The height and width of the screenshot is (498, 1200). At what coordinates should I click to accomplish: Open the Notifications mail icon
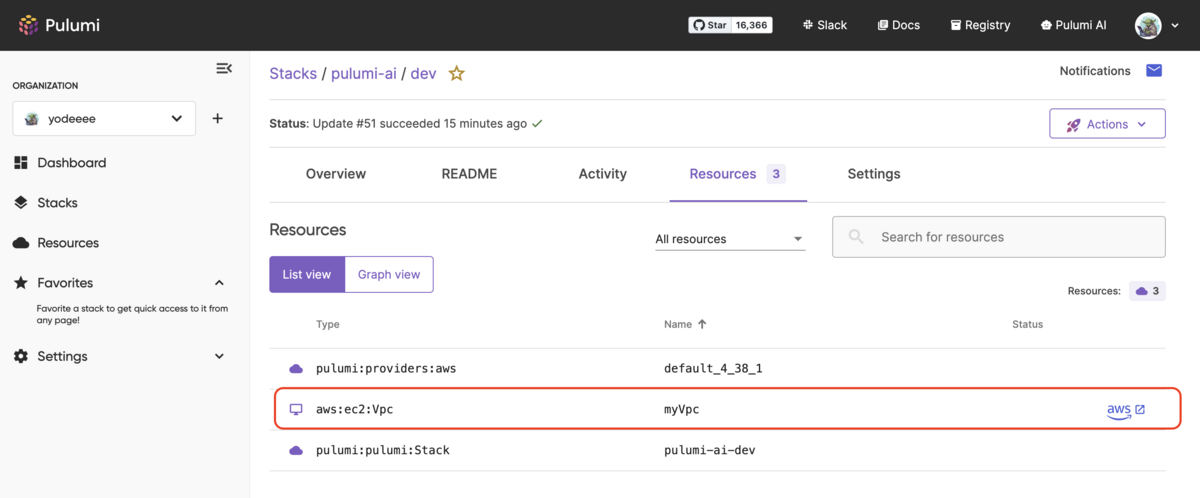pos(1154,71)
